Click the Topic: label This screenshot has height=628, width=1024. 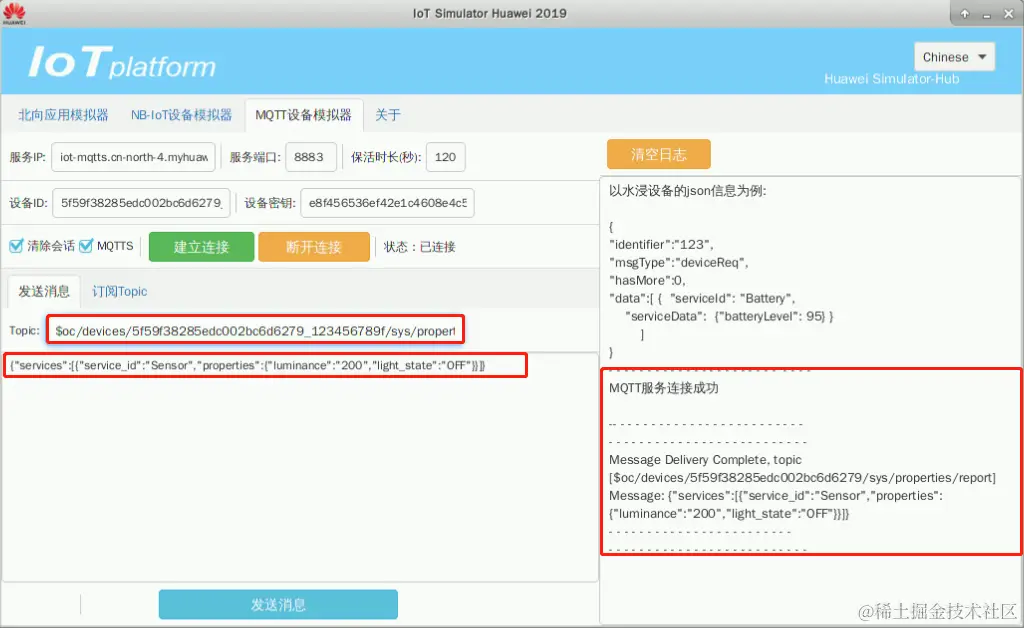(x=24, y=330)
